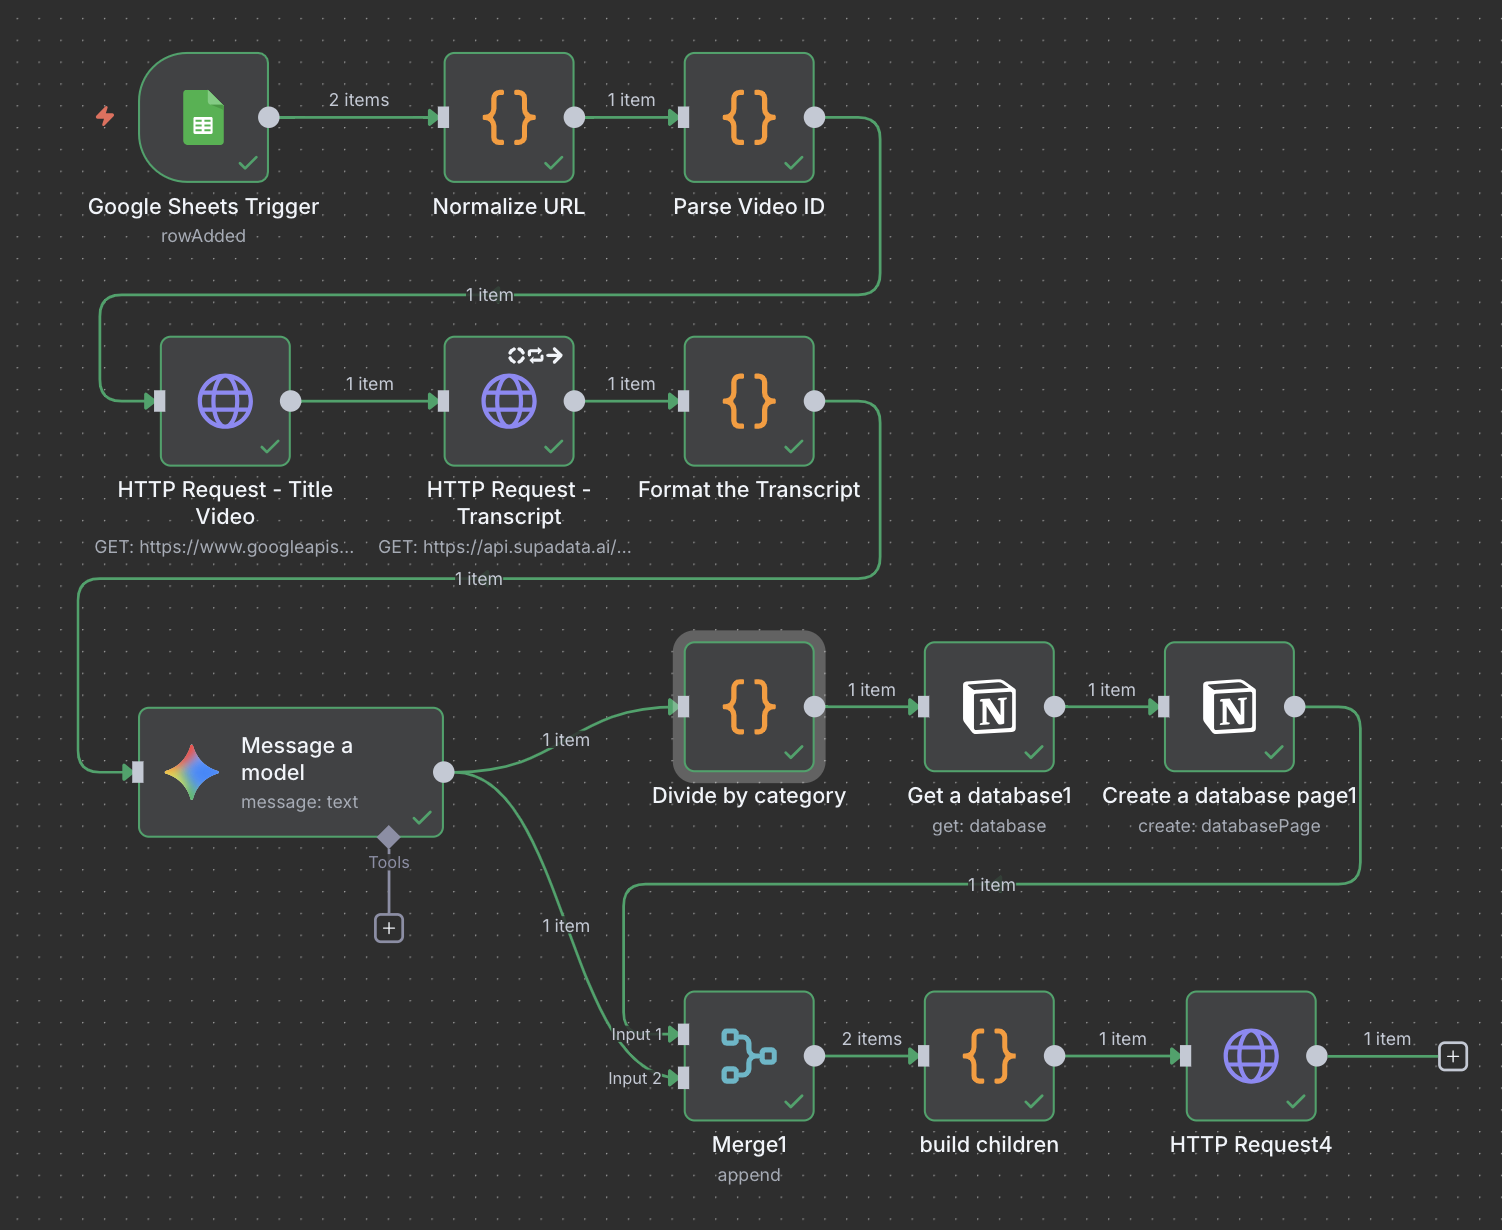The height and width of the screenshot is (1230, 1502).
Task: Select the Google Sheets Trigger node icon
Action: click(203, 117)
